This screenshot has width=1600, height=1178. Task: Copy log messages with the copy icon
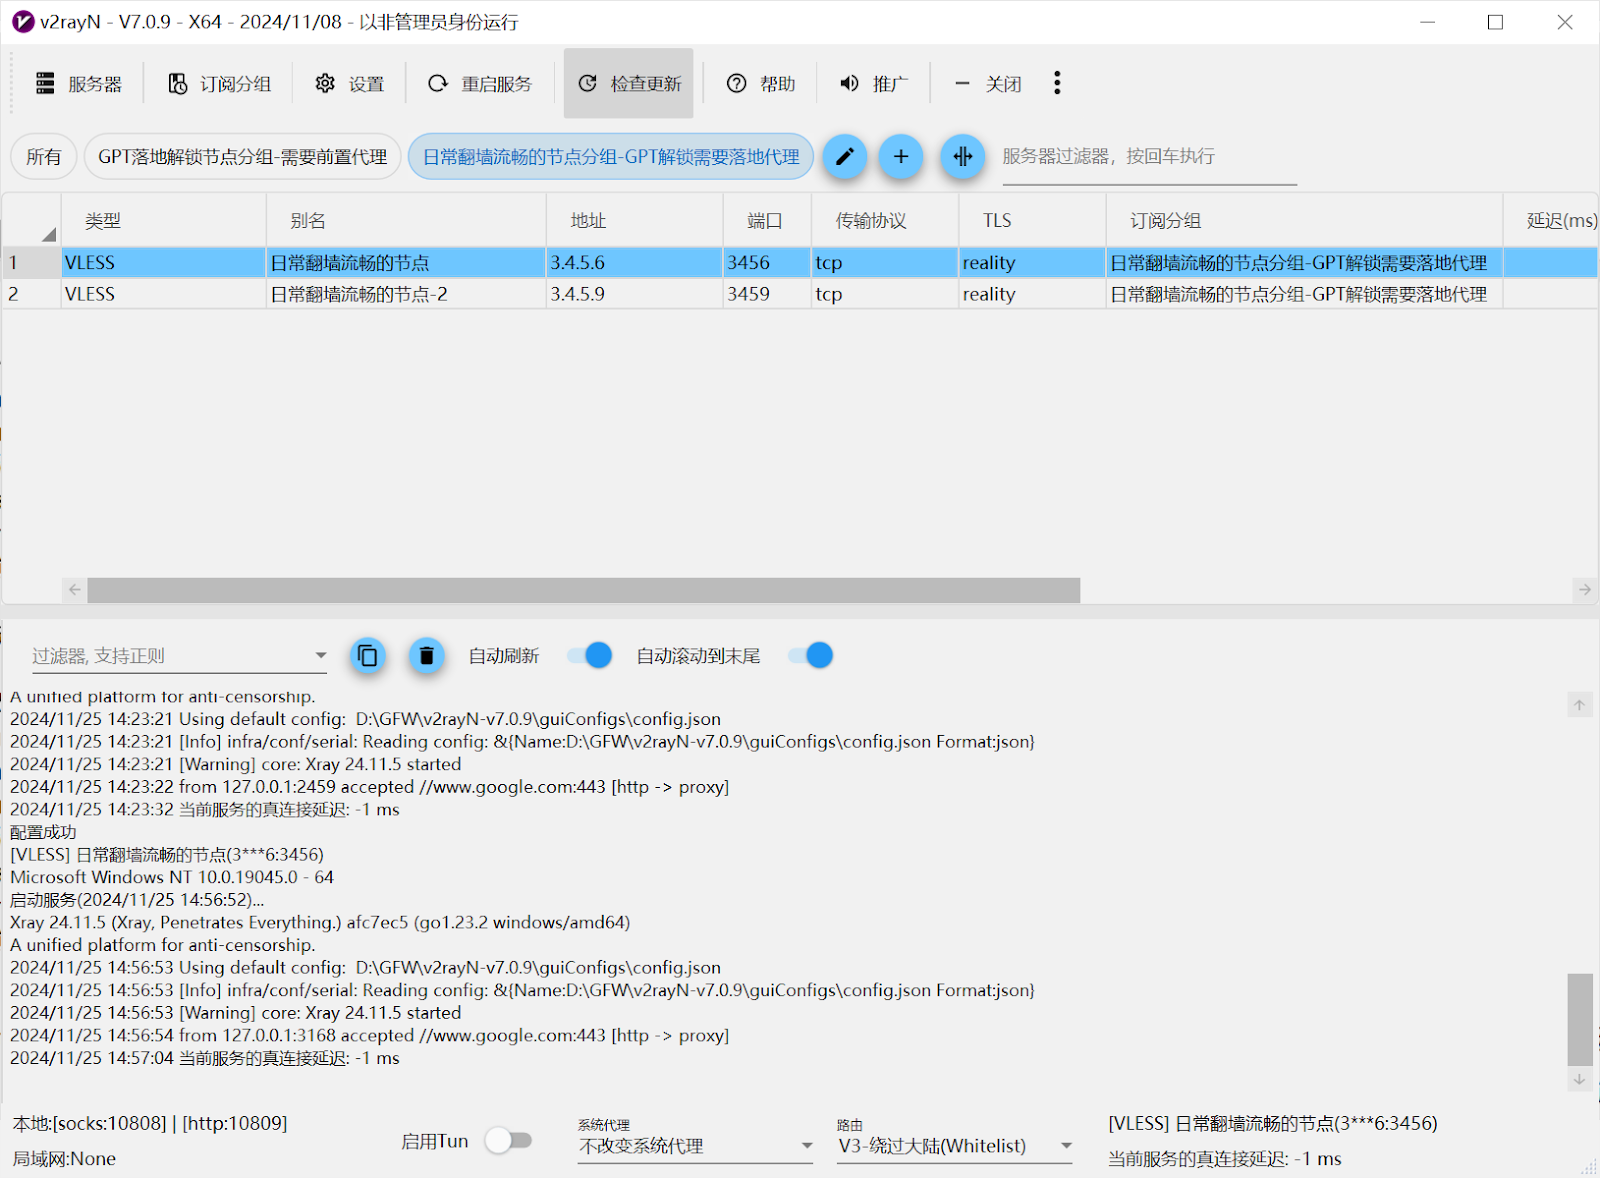(x=368, y=656)
